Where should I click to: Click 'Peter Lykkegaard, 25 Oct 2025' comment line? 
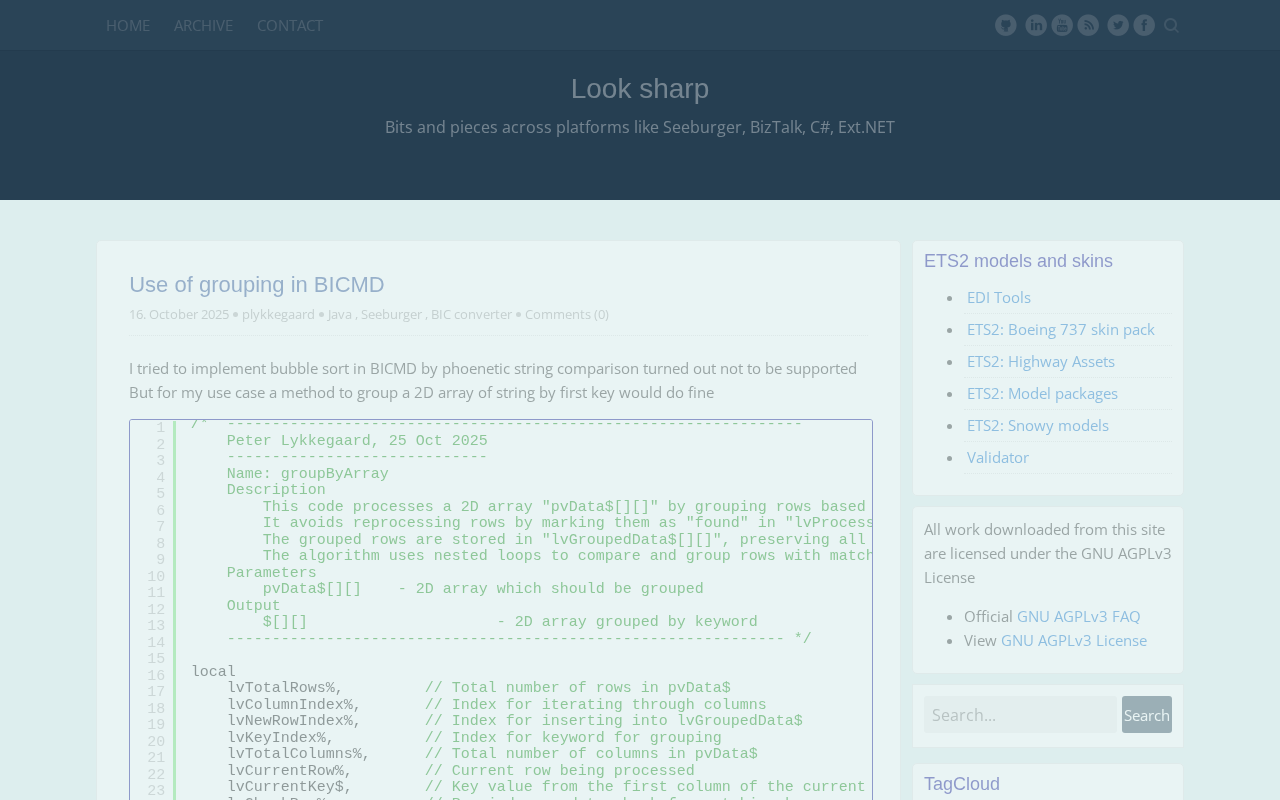pos(357,441)
